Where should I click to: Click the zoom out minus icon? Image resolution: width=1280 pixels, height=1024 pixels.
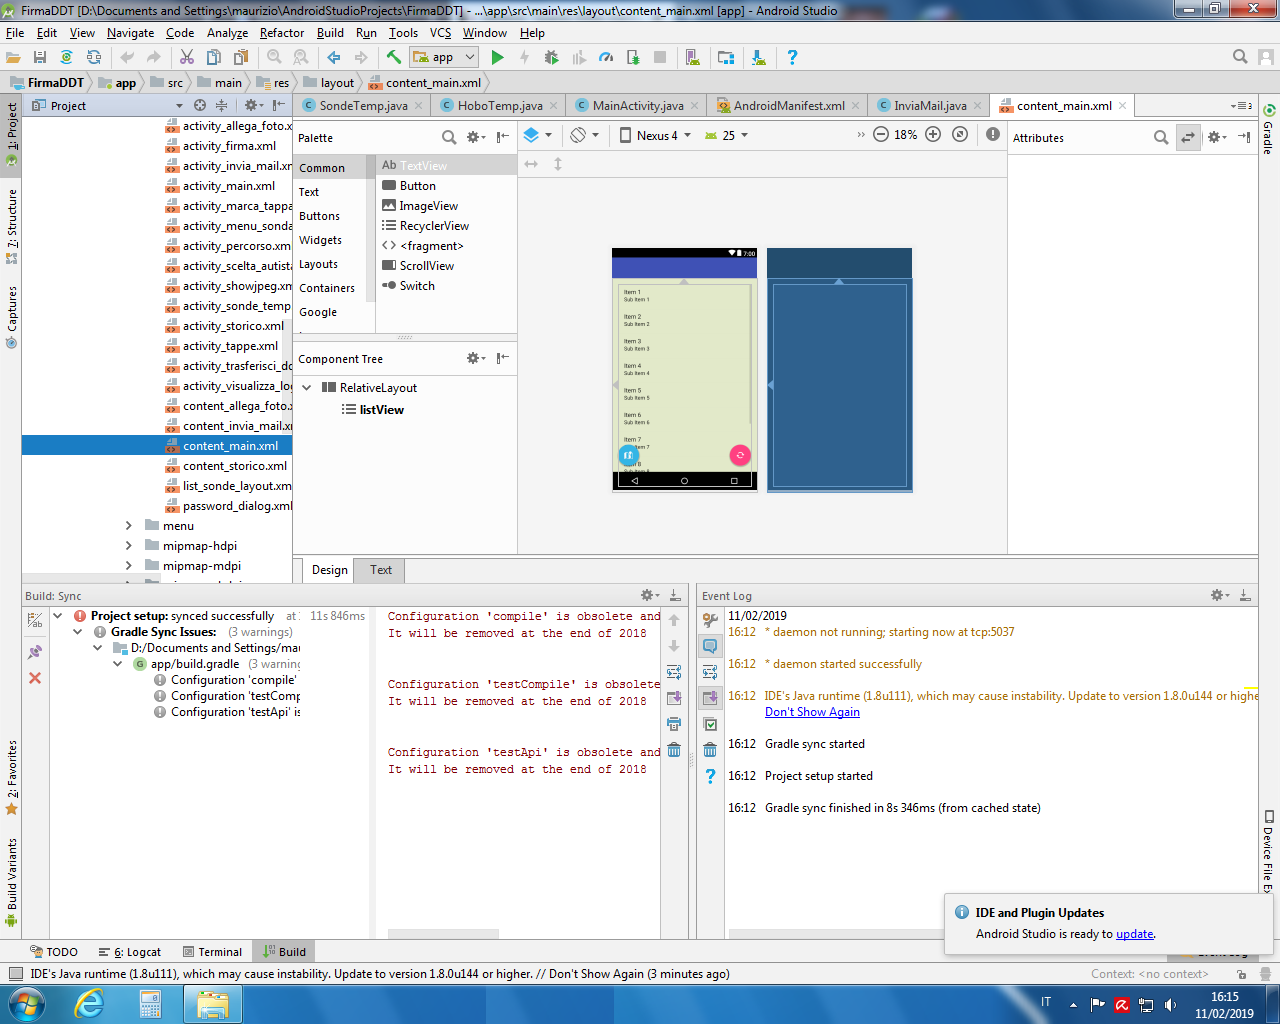coord(881,134)
